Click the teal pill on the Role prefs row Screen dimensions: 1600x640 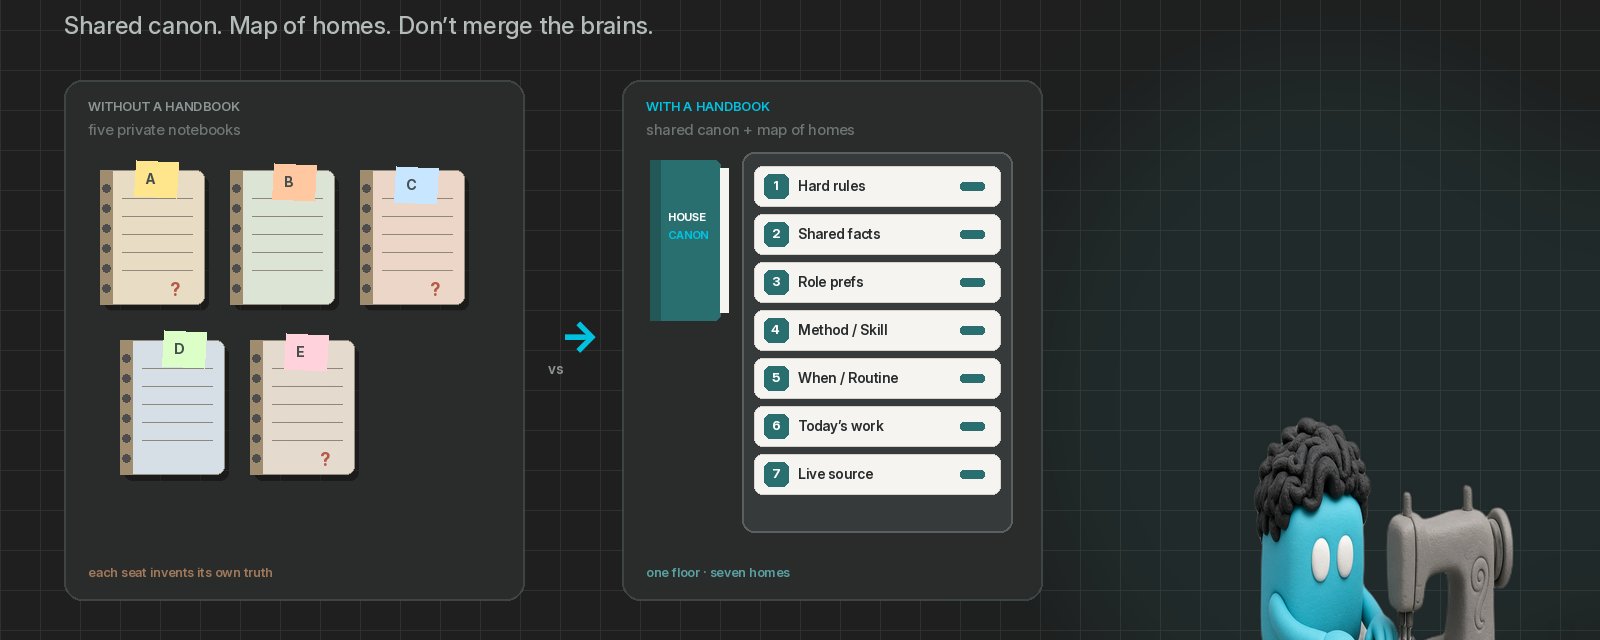click(972, 282)
